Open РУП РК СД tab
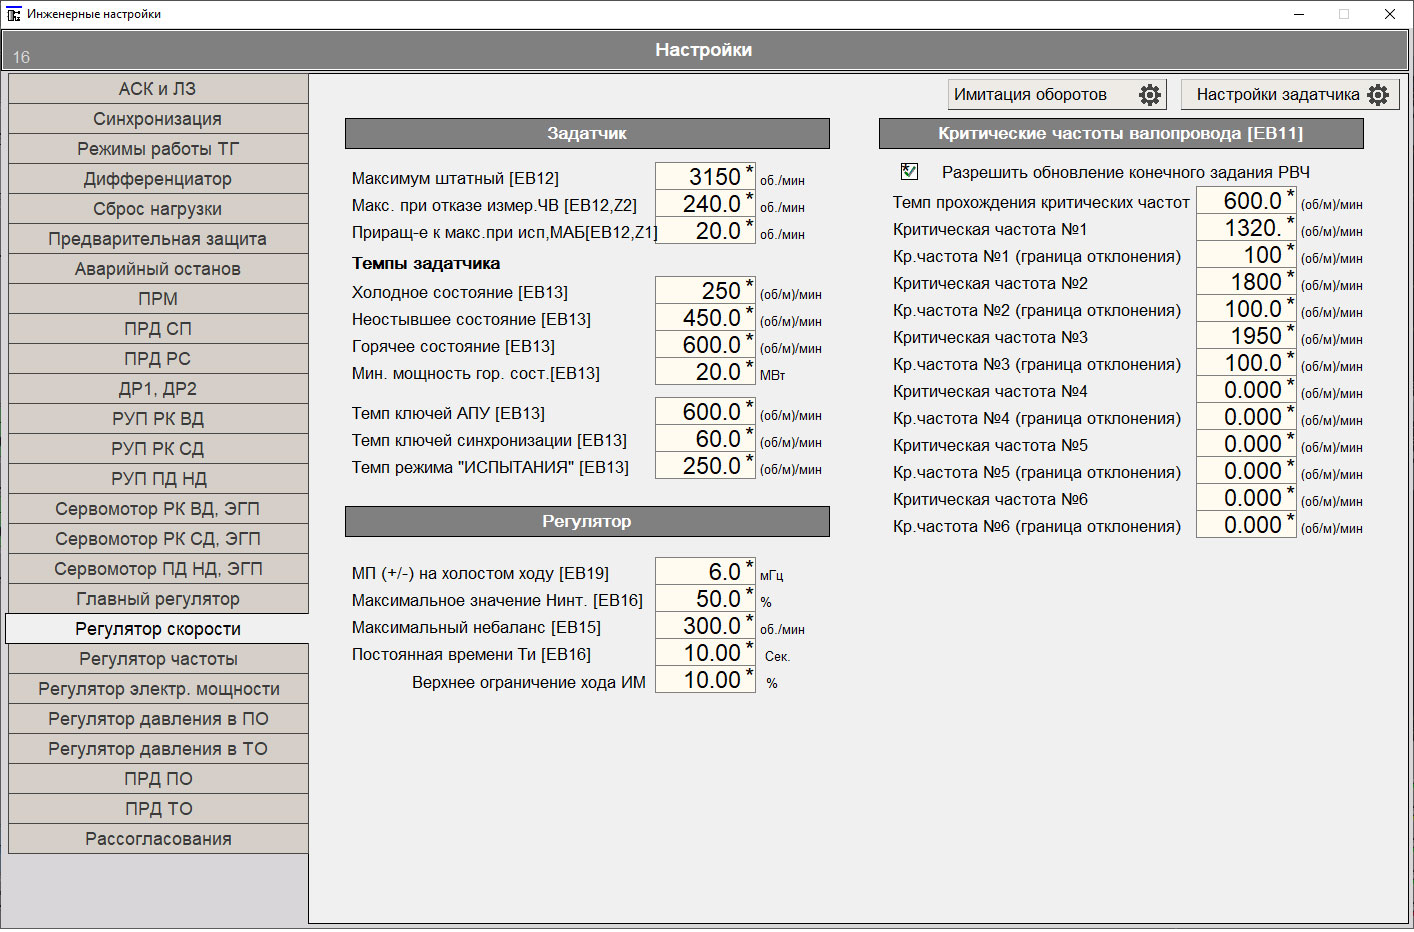Viewport: 1414px width, 932px height. [x=158, y=449]
